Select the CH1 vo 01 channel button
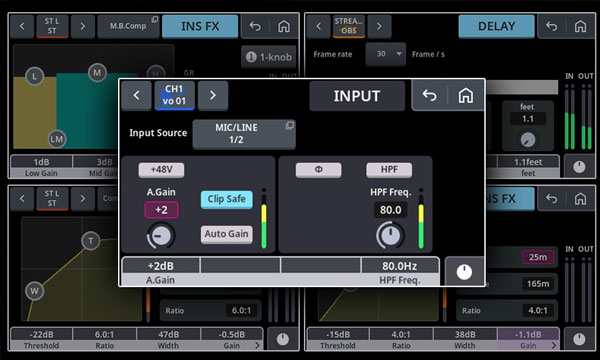The height and width of the screenshot is (360, 600). click(x=174, y=95)
